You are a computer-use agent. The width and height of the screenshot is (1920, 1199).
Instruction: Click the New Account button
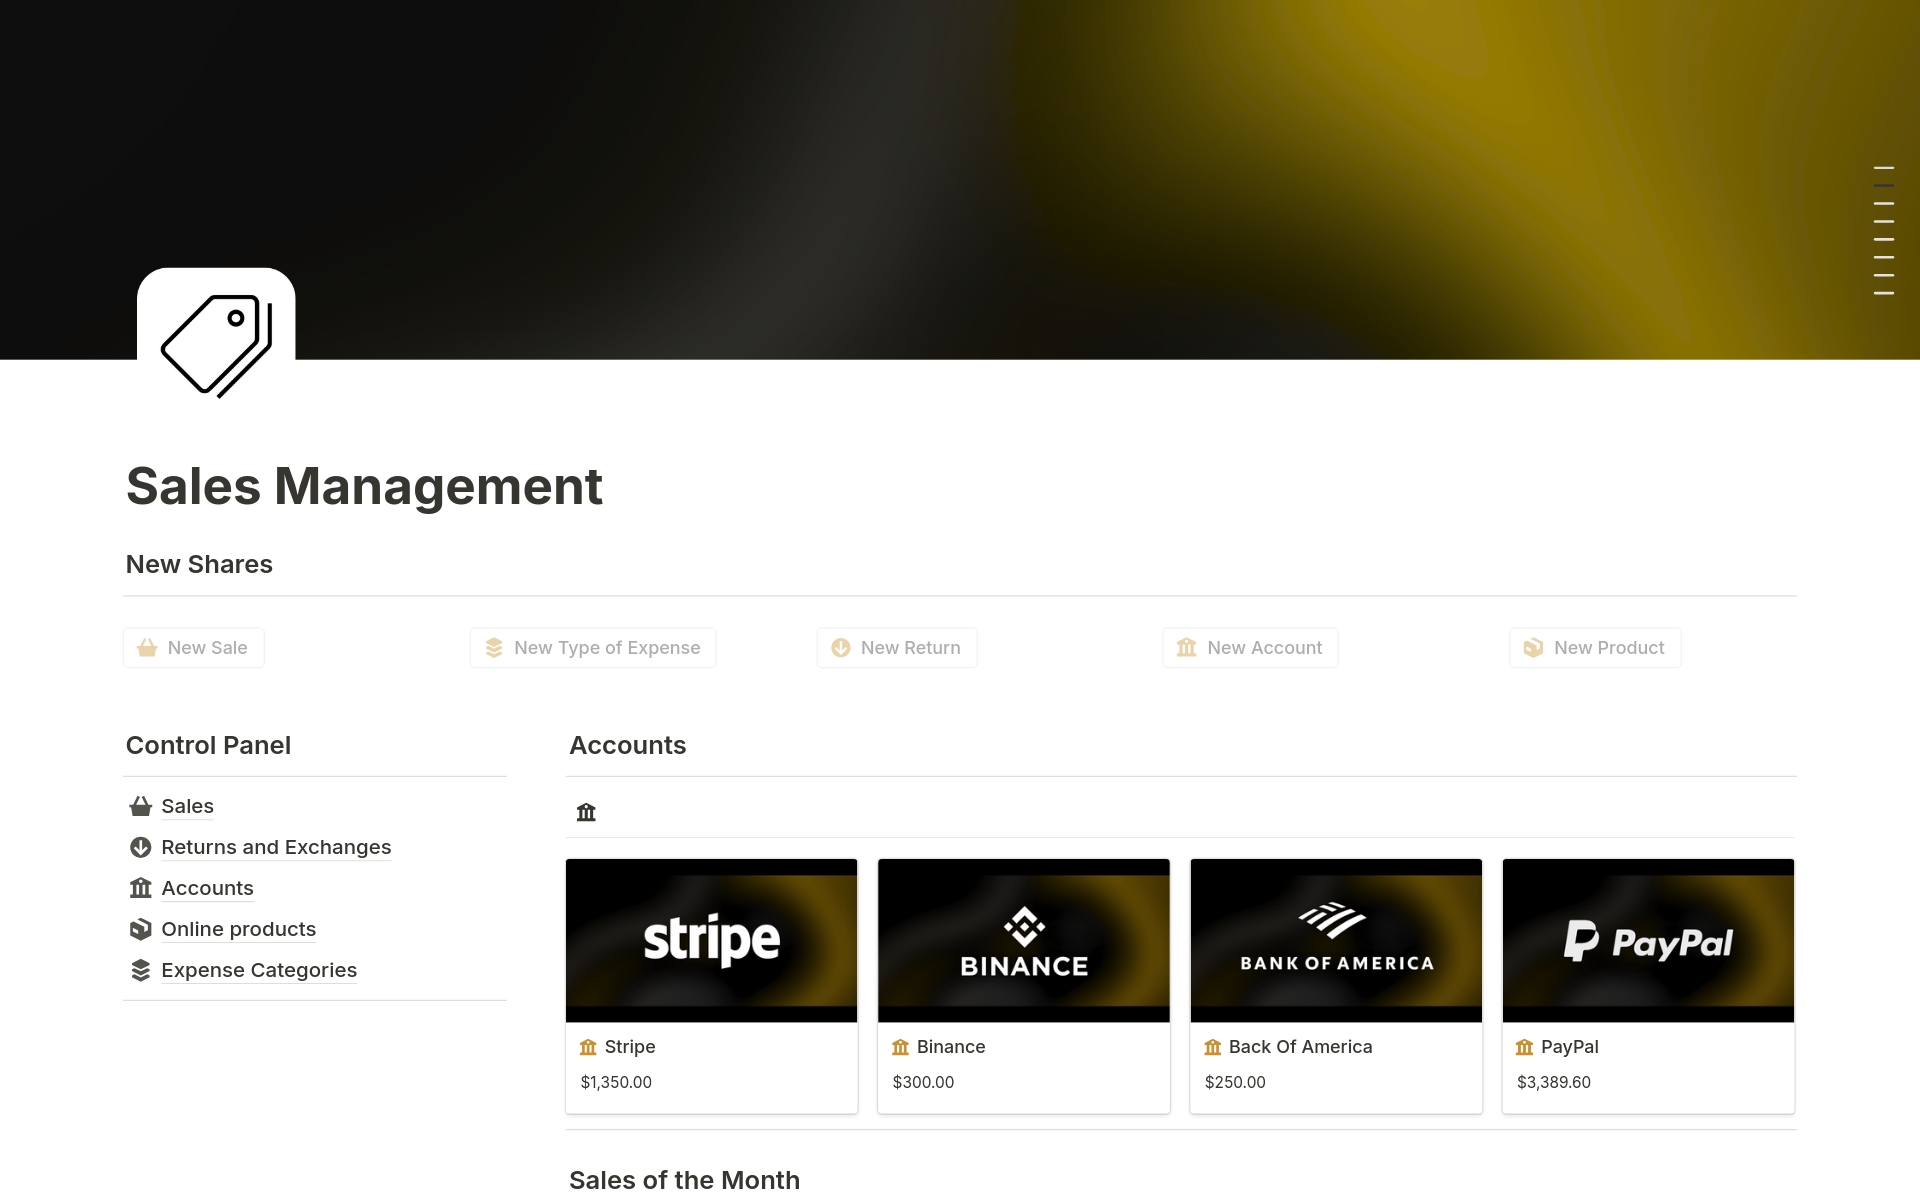pyautogui.click(x=1249, y=647)
